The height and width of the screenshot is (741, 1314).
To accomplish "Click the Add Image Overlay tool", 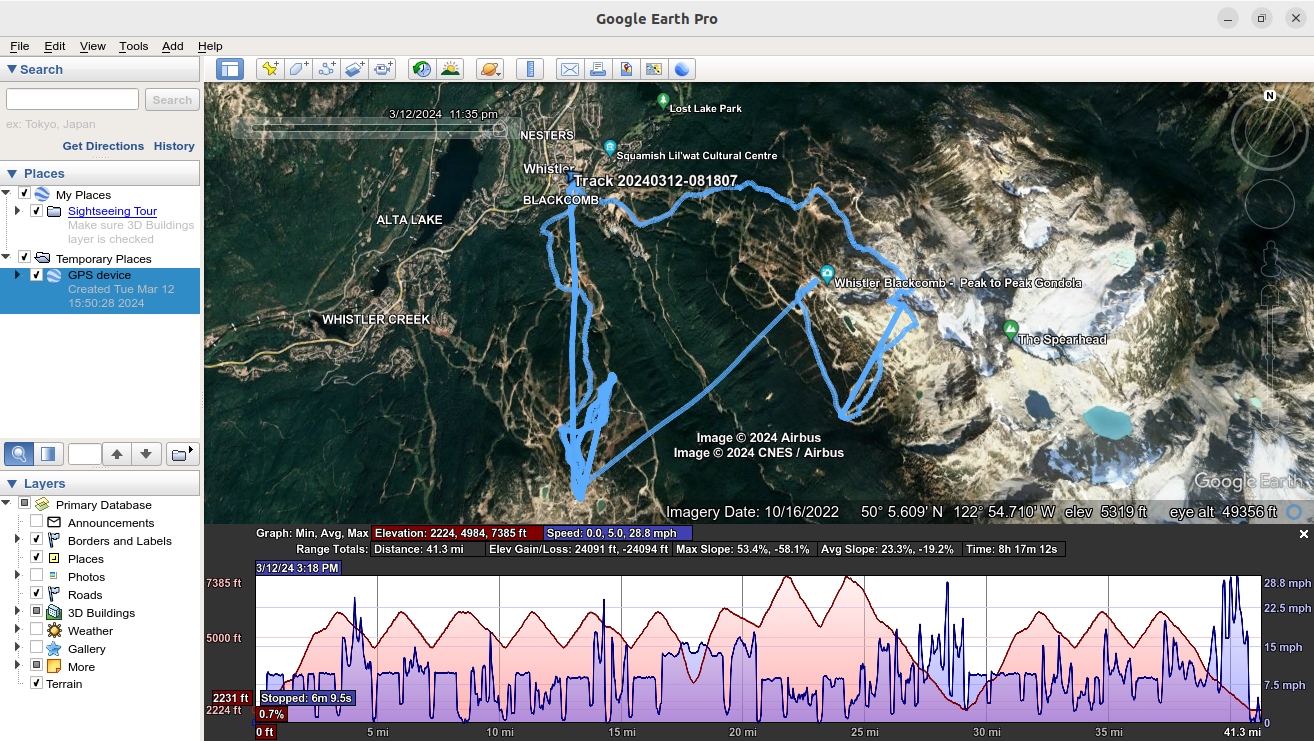I will (355, 69).
